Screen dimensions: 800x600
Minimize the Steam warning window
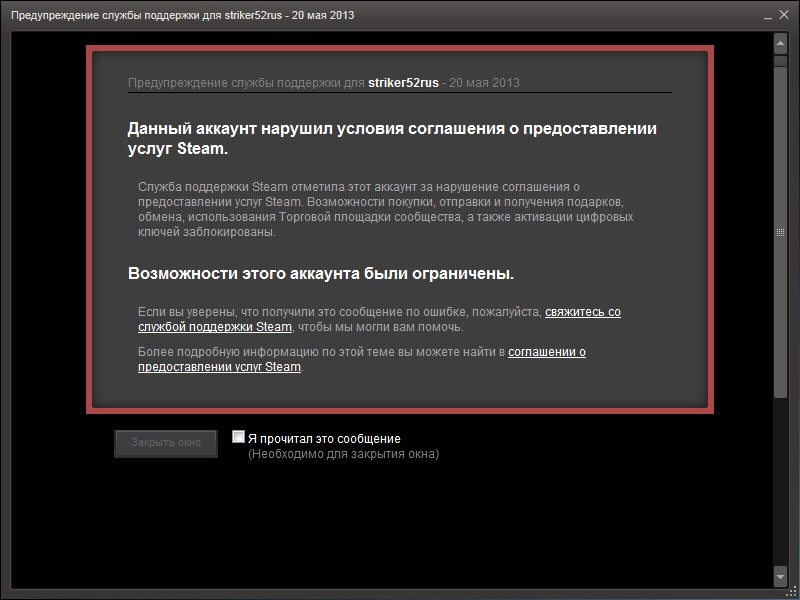point(767,16)
